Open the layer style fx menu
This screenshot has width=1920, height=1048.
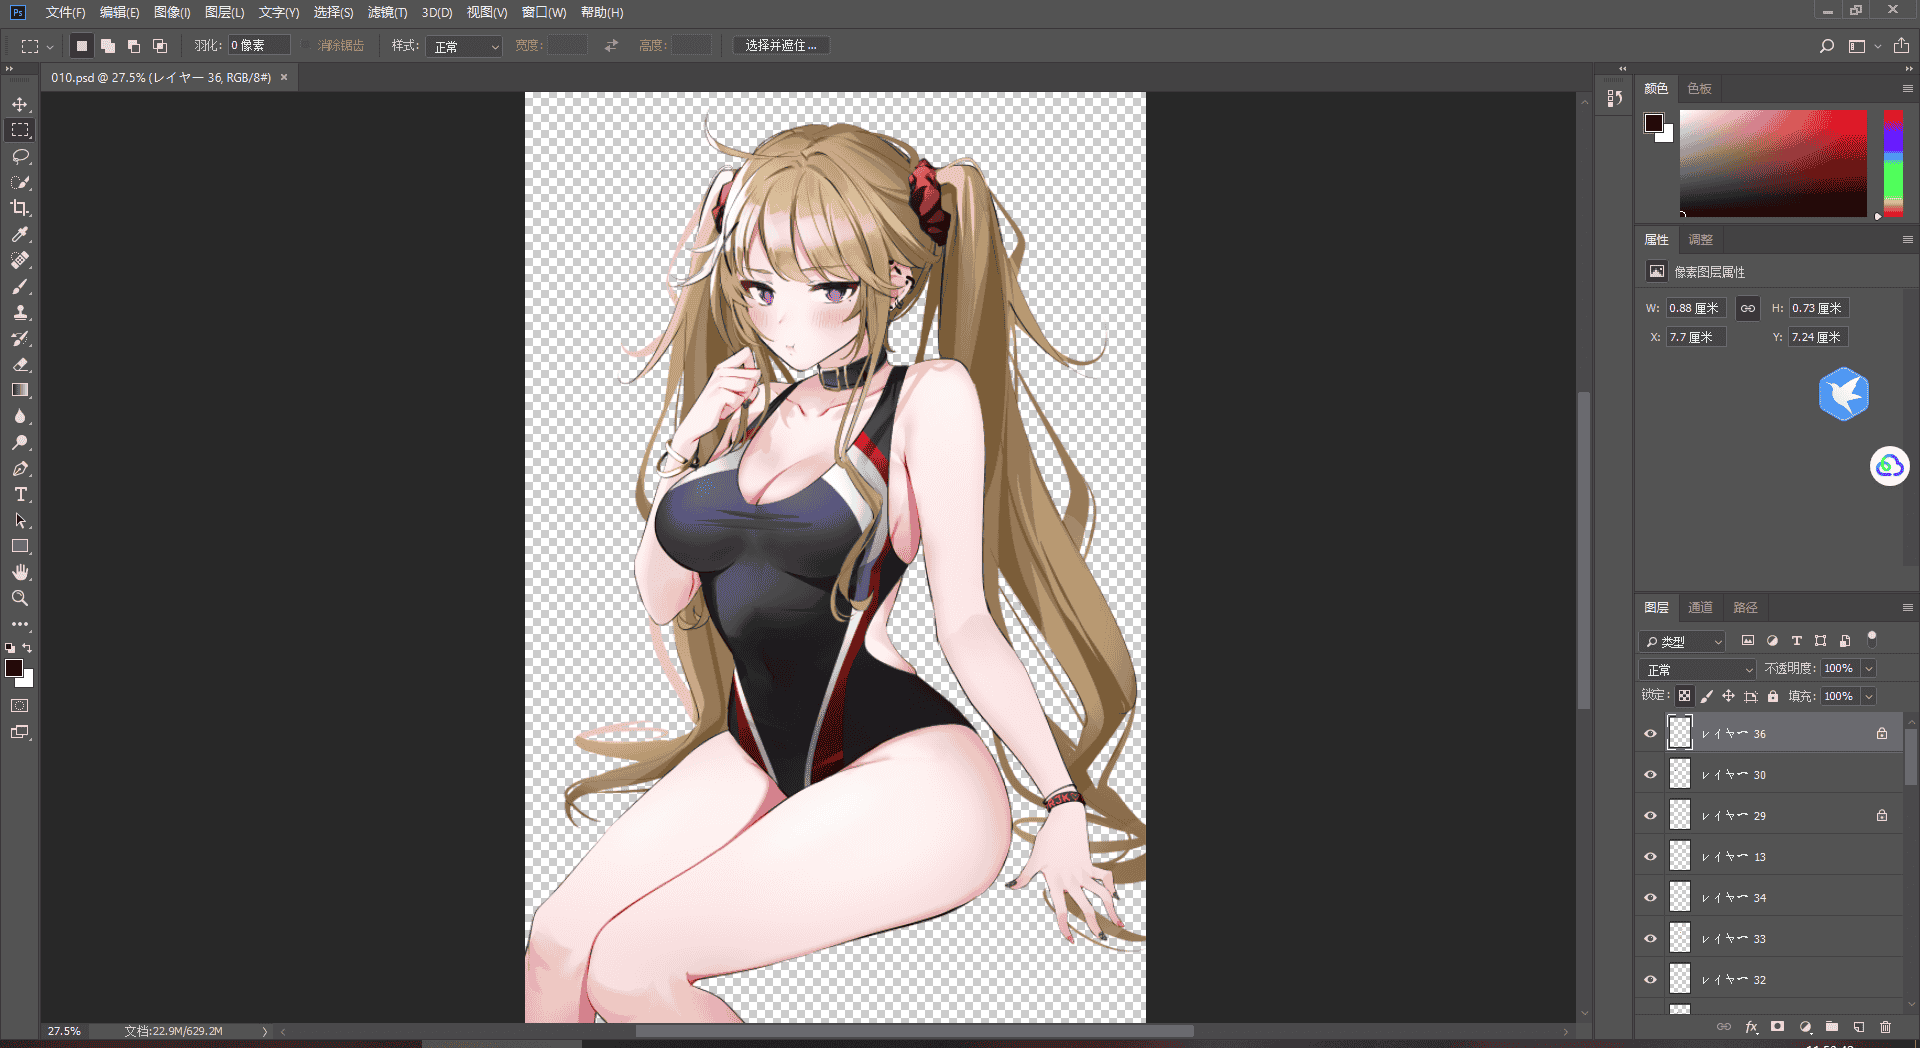click(1751, 1027)
